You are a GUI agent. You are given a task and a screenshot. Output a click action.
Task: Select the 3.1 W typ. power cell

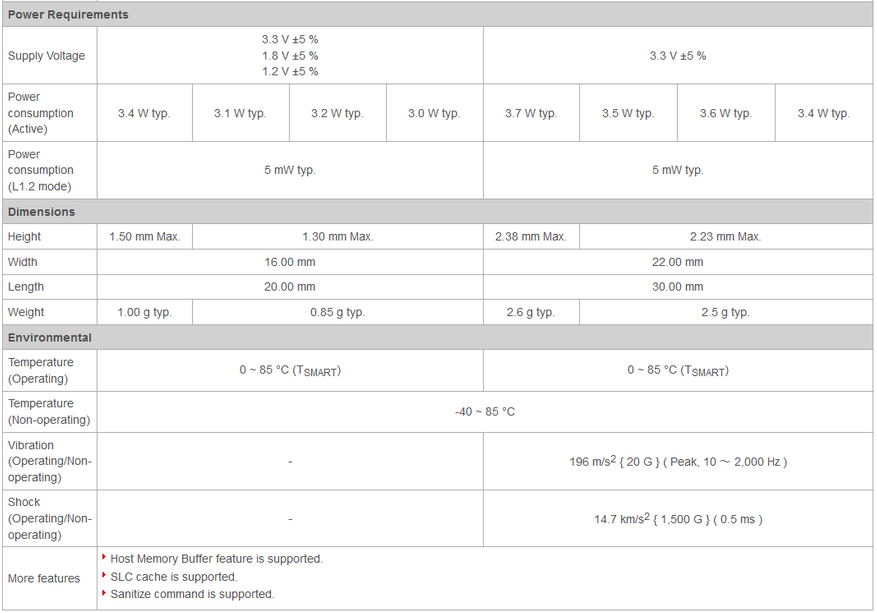[240, 114]
